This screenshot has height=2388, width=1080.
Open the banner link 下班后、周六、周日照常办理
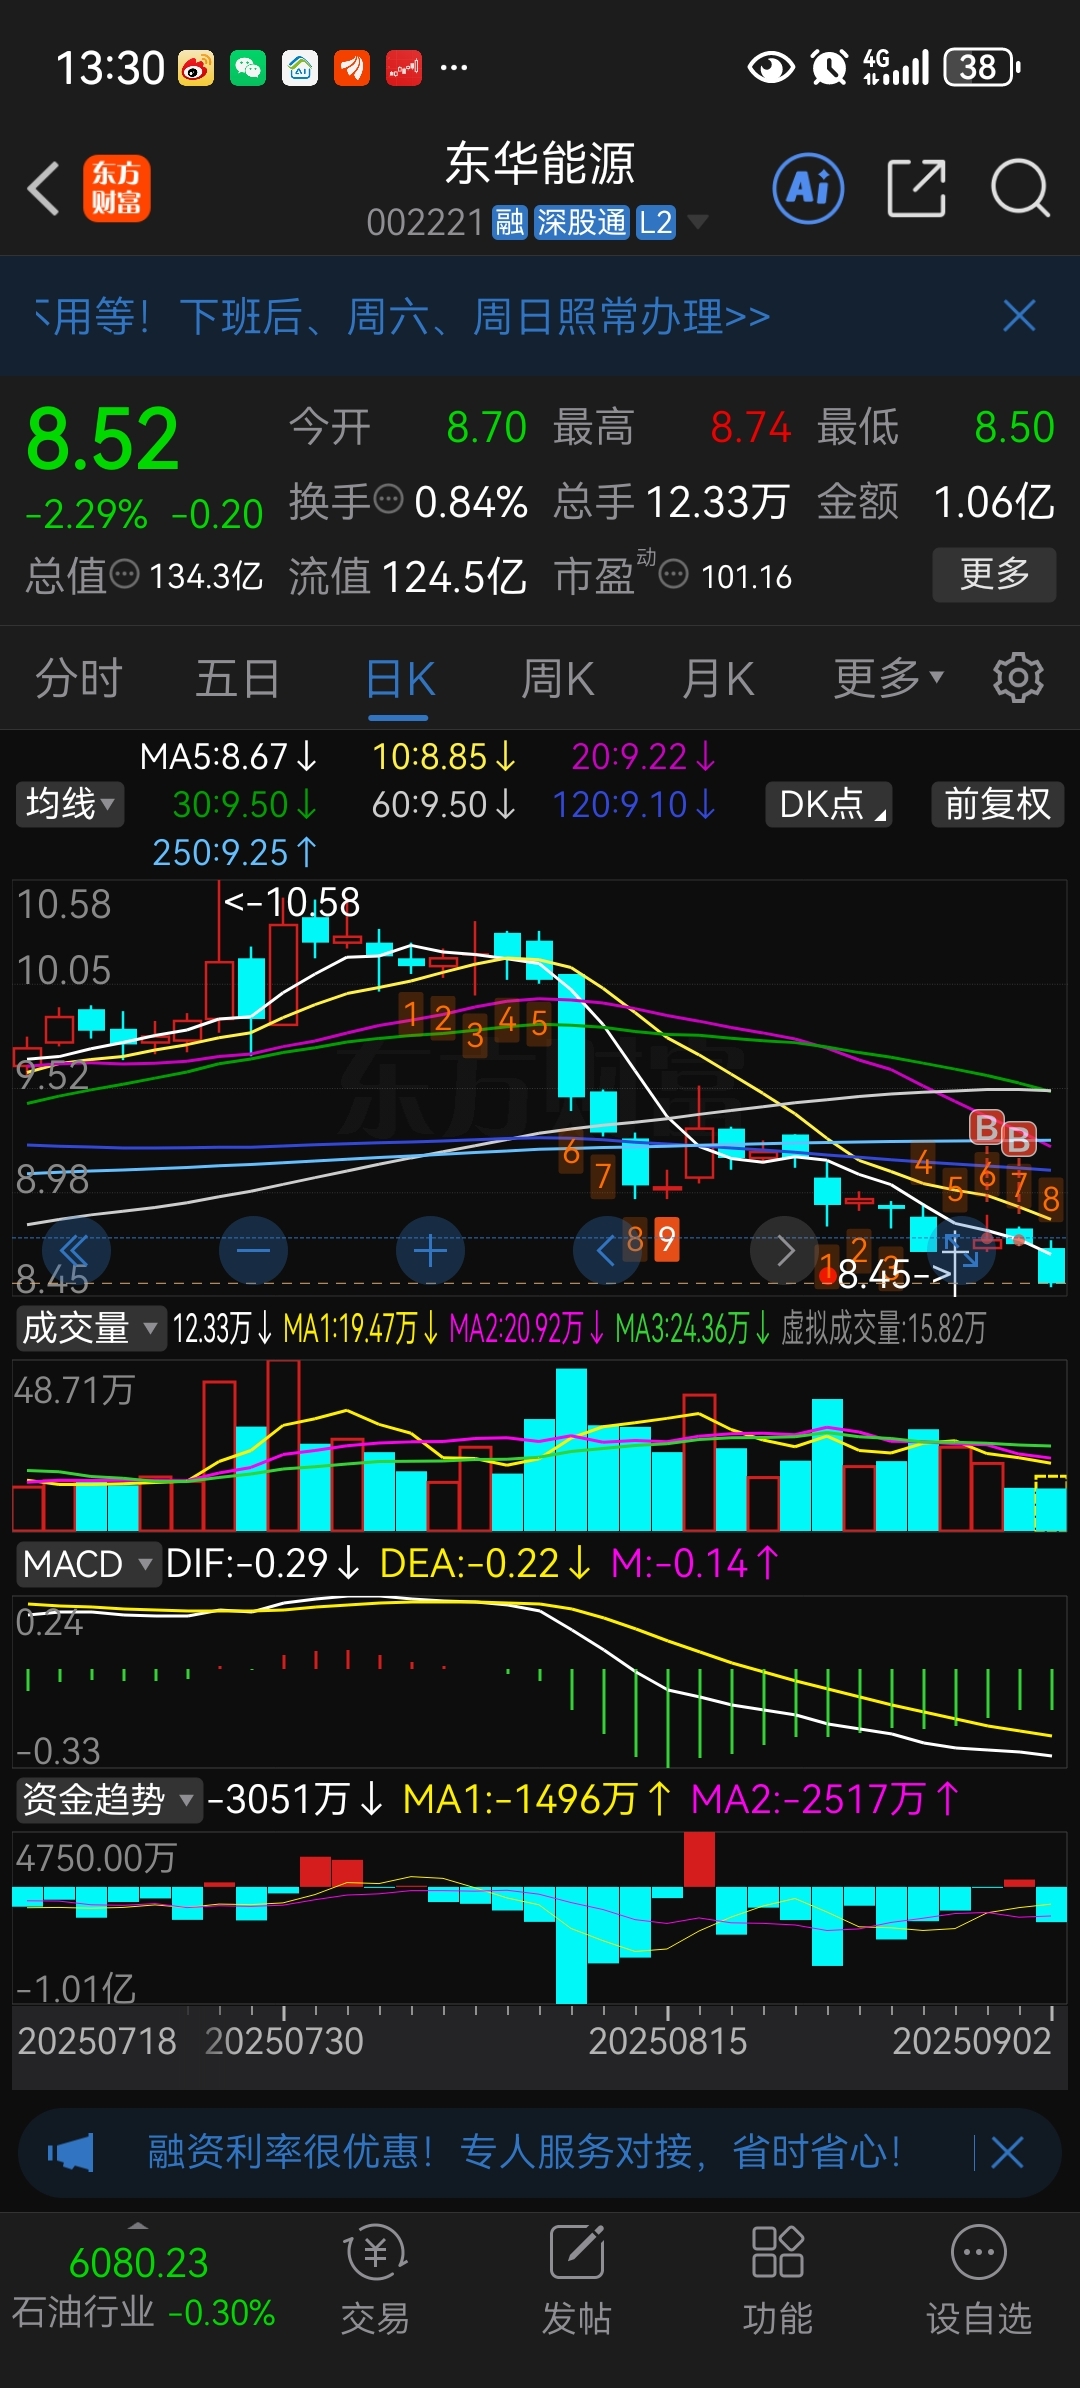pos(475,317)
